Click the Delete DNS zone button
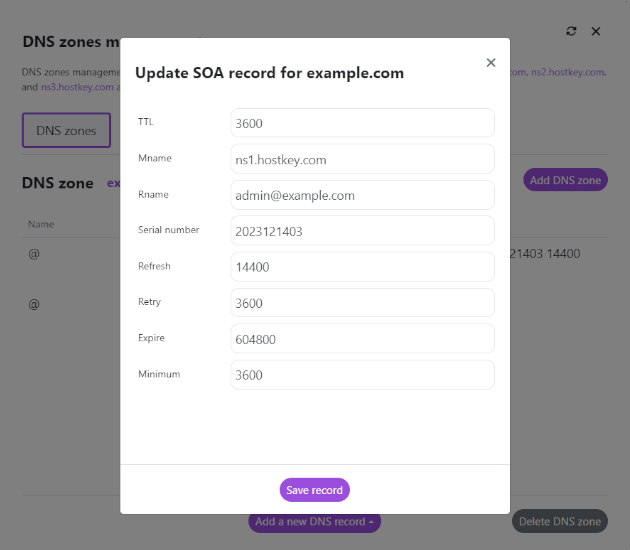 pos(559,522)
